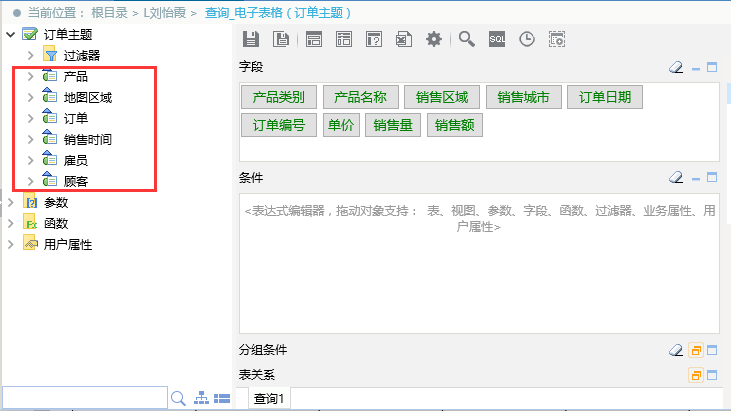Click the 根目录 breadcrumb

110,13
